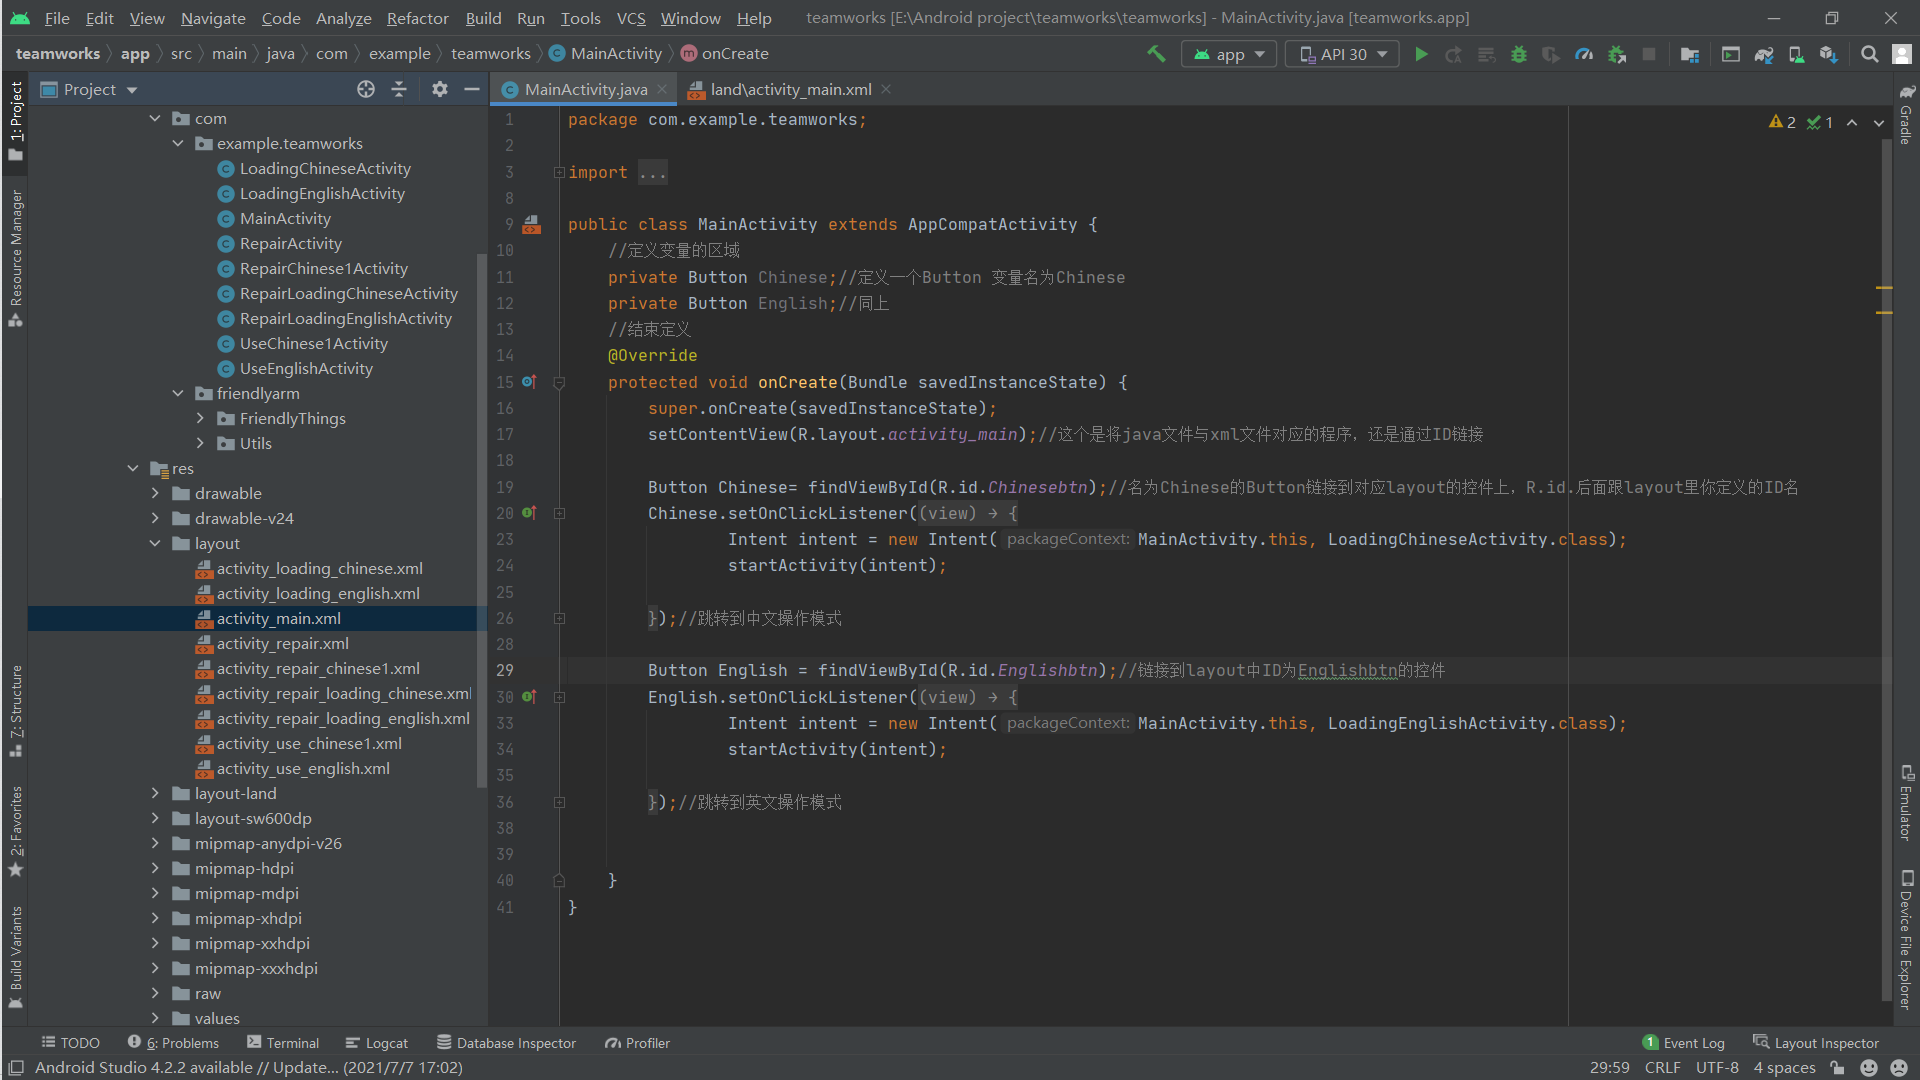Click the Search Everywhere magnifier icon
The image size is (1920, 1080).
pyautogui.click(x=1869, y=54)
